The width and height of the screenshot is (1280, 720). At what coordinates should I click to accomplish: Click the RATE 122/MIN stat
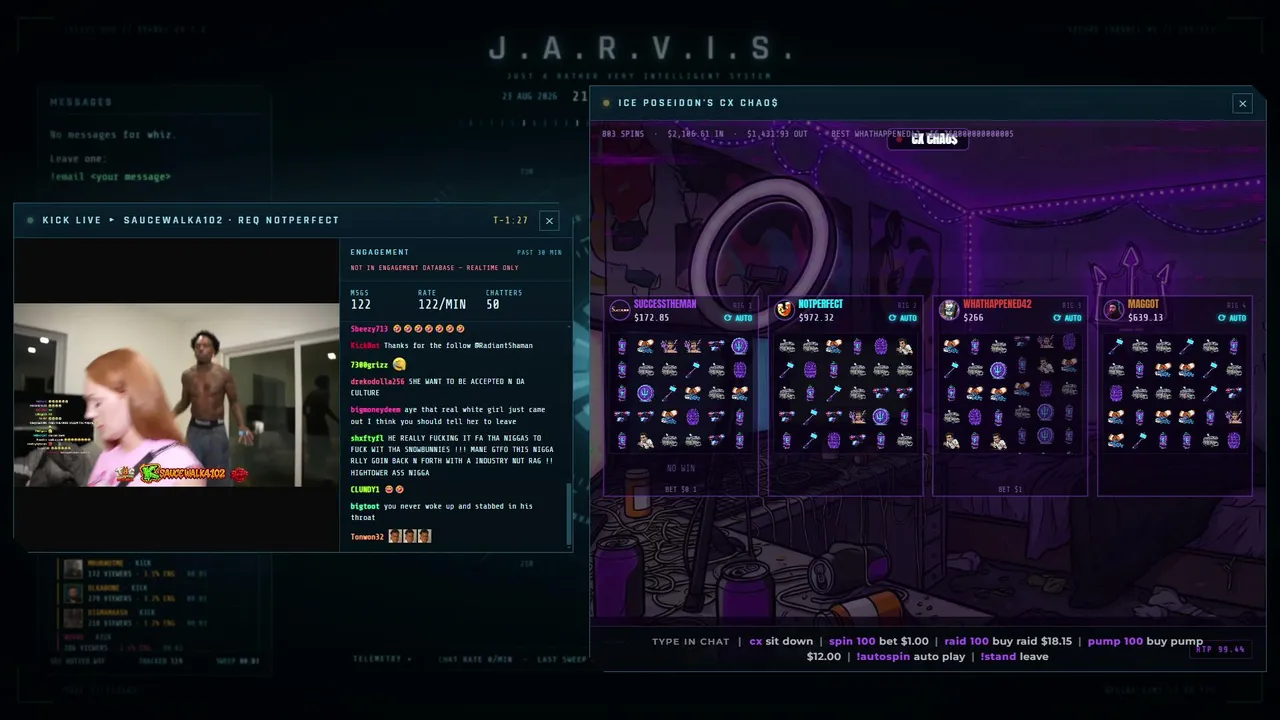pos(441,300)
